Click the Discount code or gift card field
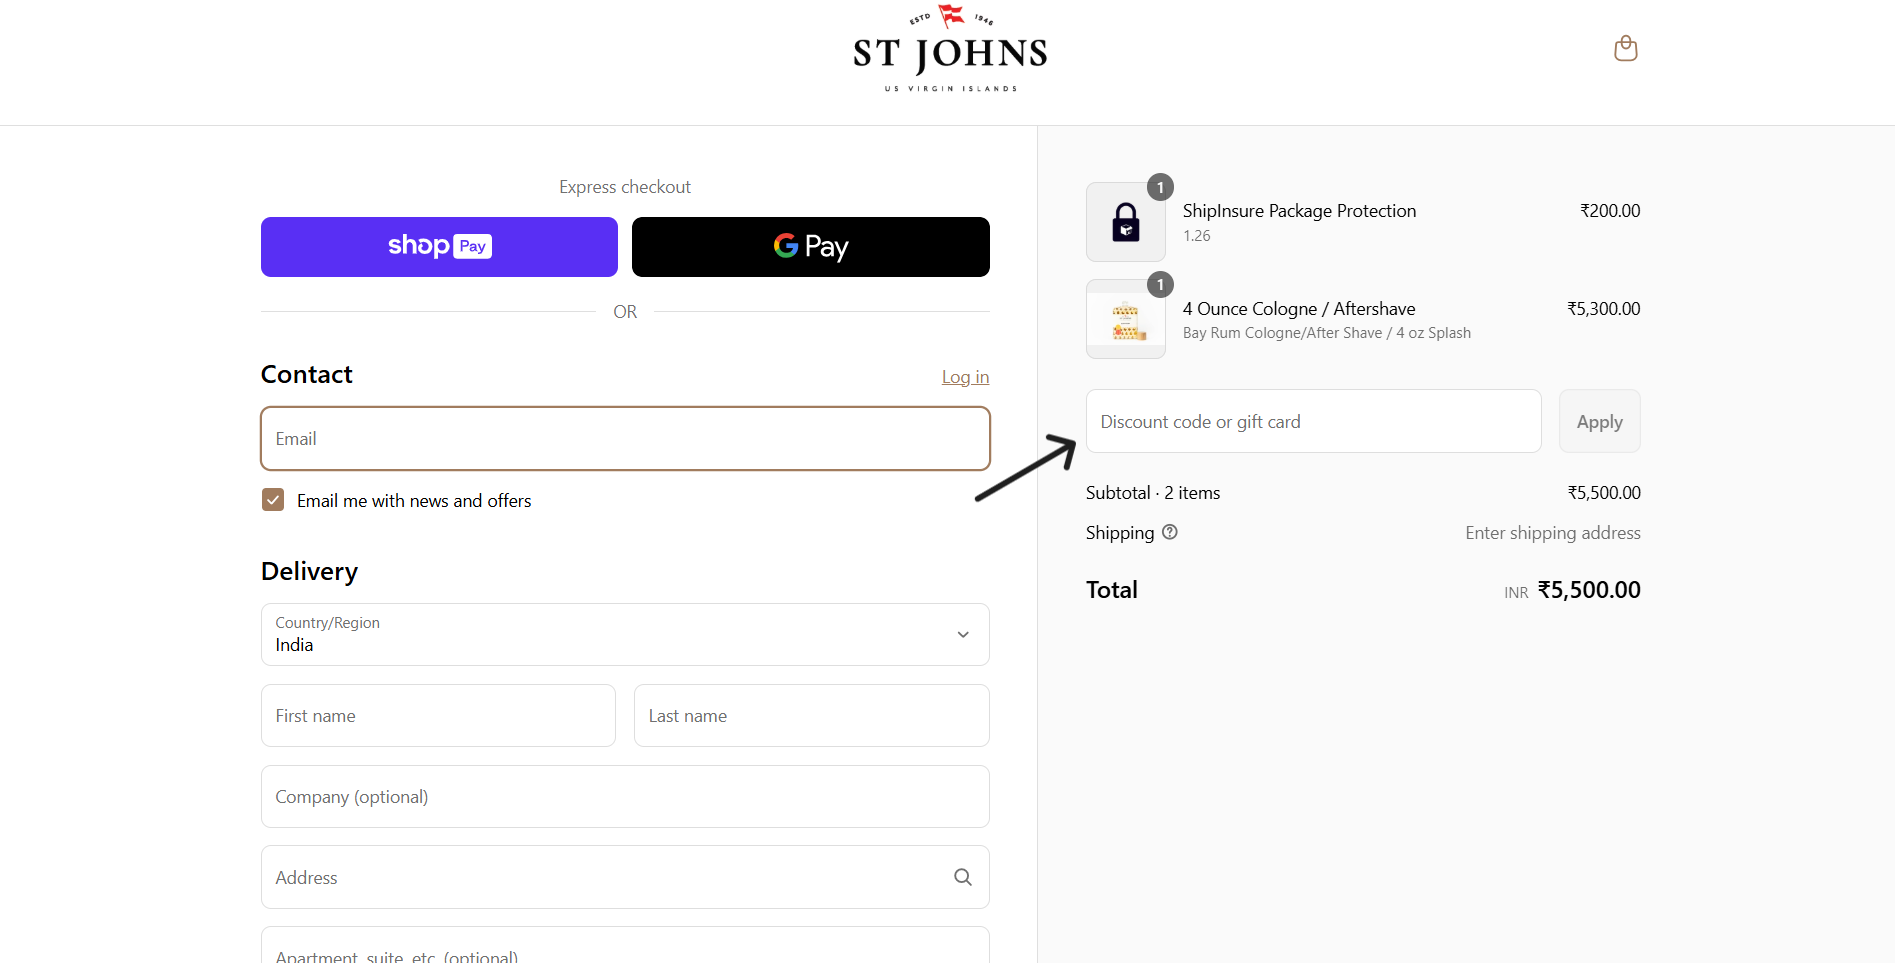Image resolution: width=1895 pixels, height=963 pixels. click(1312, 422)
